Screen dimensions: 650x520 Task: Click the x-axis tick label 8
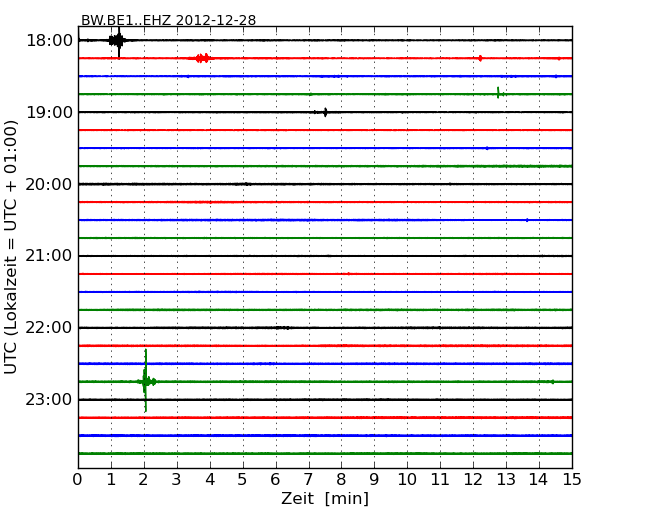[342, 479]
